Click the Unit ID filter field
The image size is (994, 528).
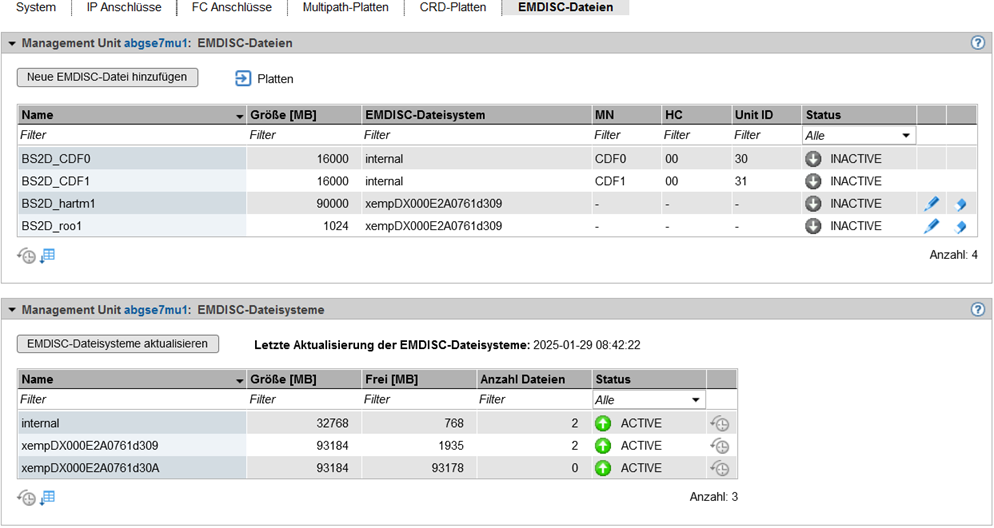(765, 135)
